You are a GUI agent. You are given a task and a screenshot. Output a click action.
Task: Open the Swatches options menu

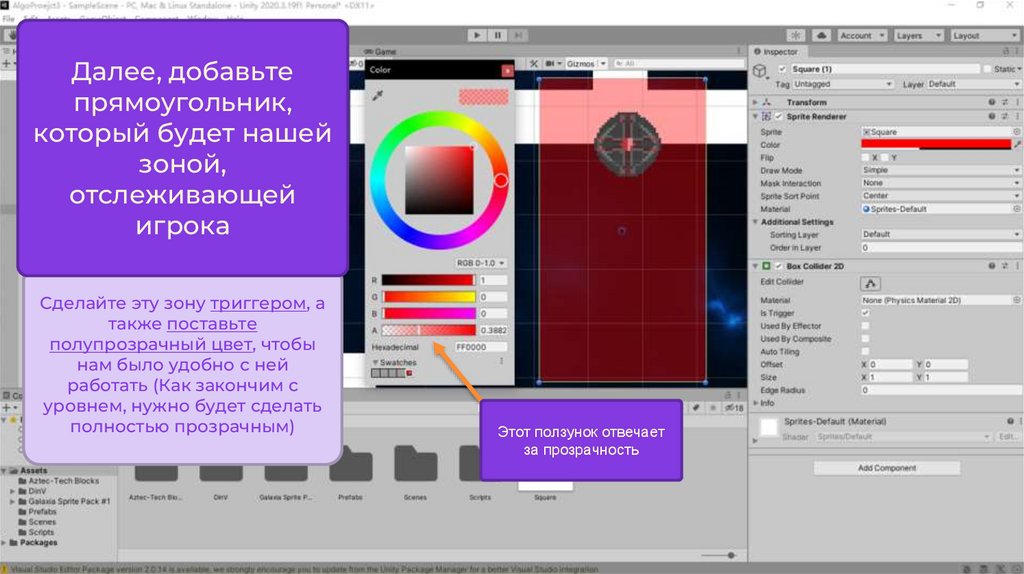coord(502,361)
